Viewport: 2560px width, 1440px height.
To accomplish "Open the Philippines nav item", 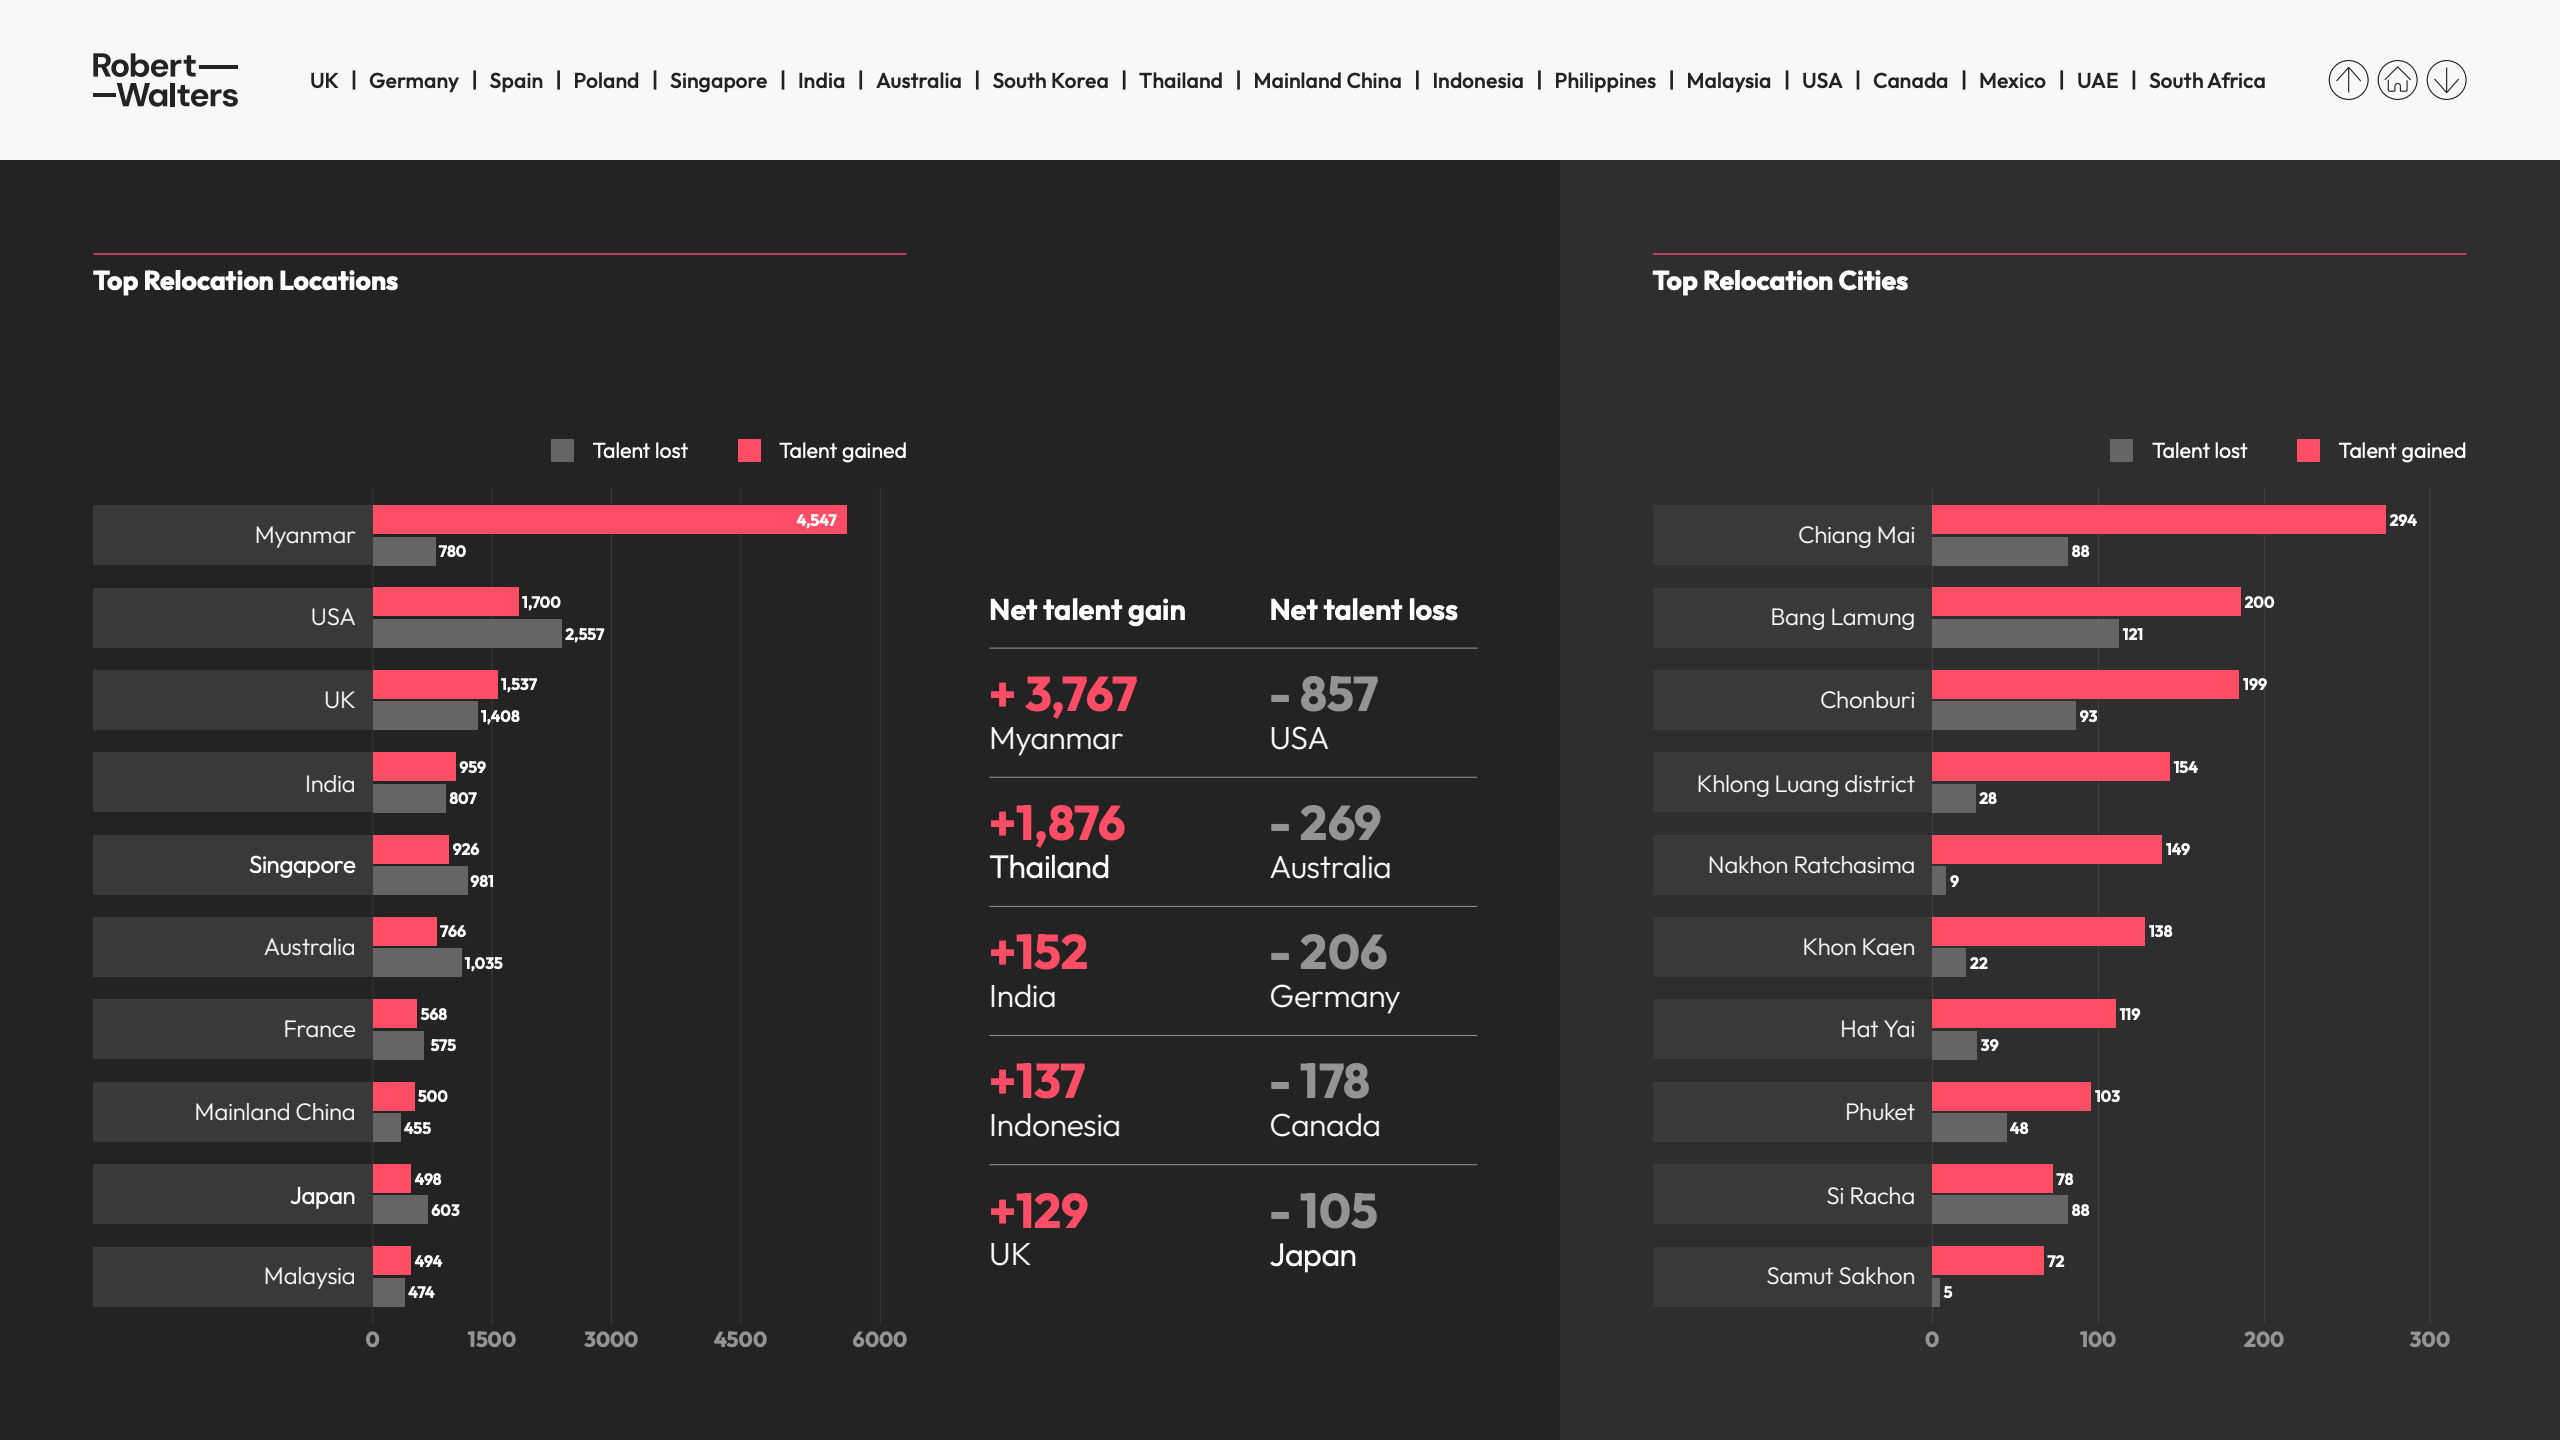I will [x=1604, y=81].
